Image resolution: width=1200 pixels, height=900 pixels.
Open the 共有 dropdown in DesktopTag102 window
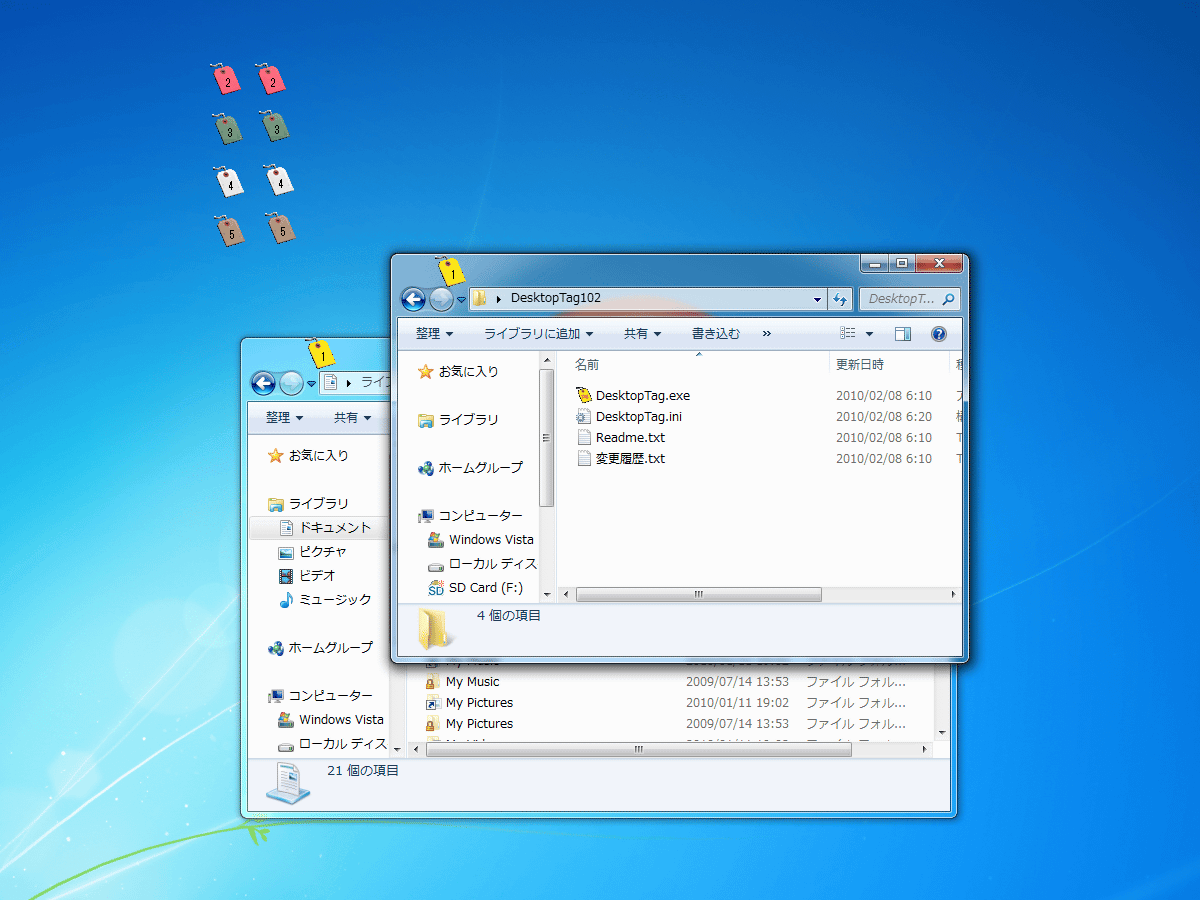tap(642, 333)
